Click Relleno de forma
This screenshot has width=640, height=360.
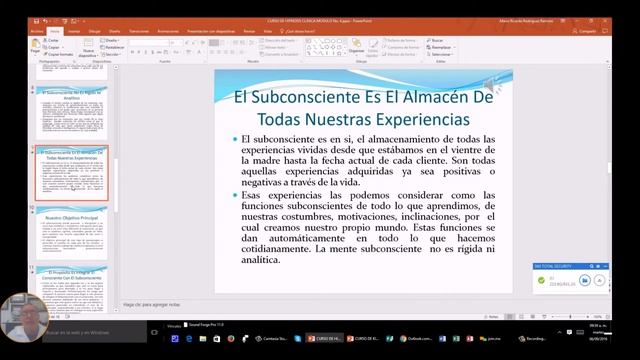tap(399, 40)
